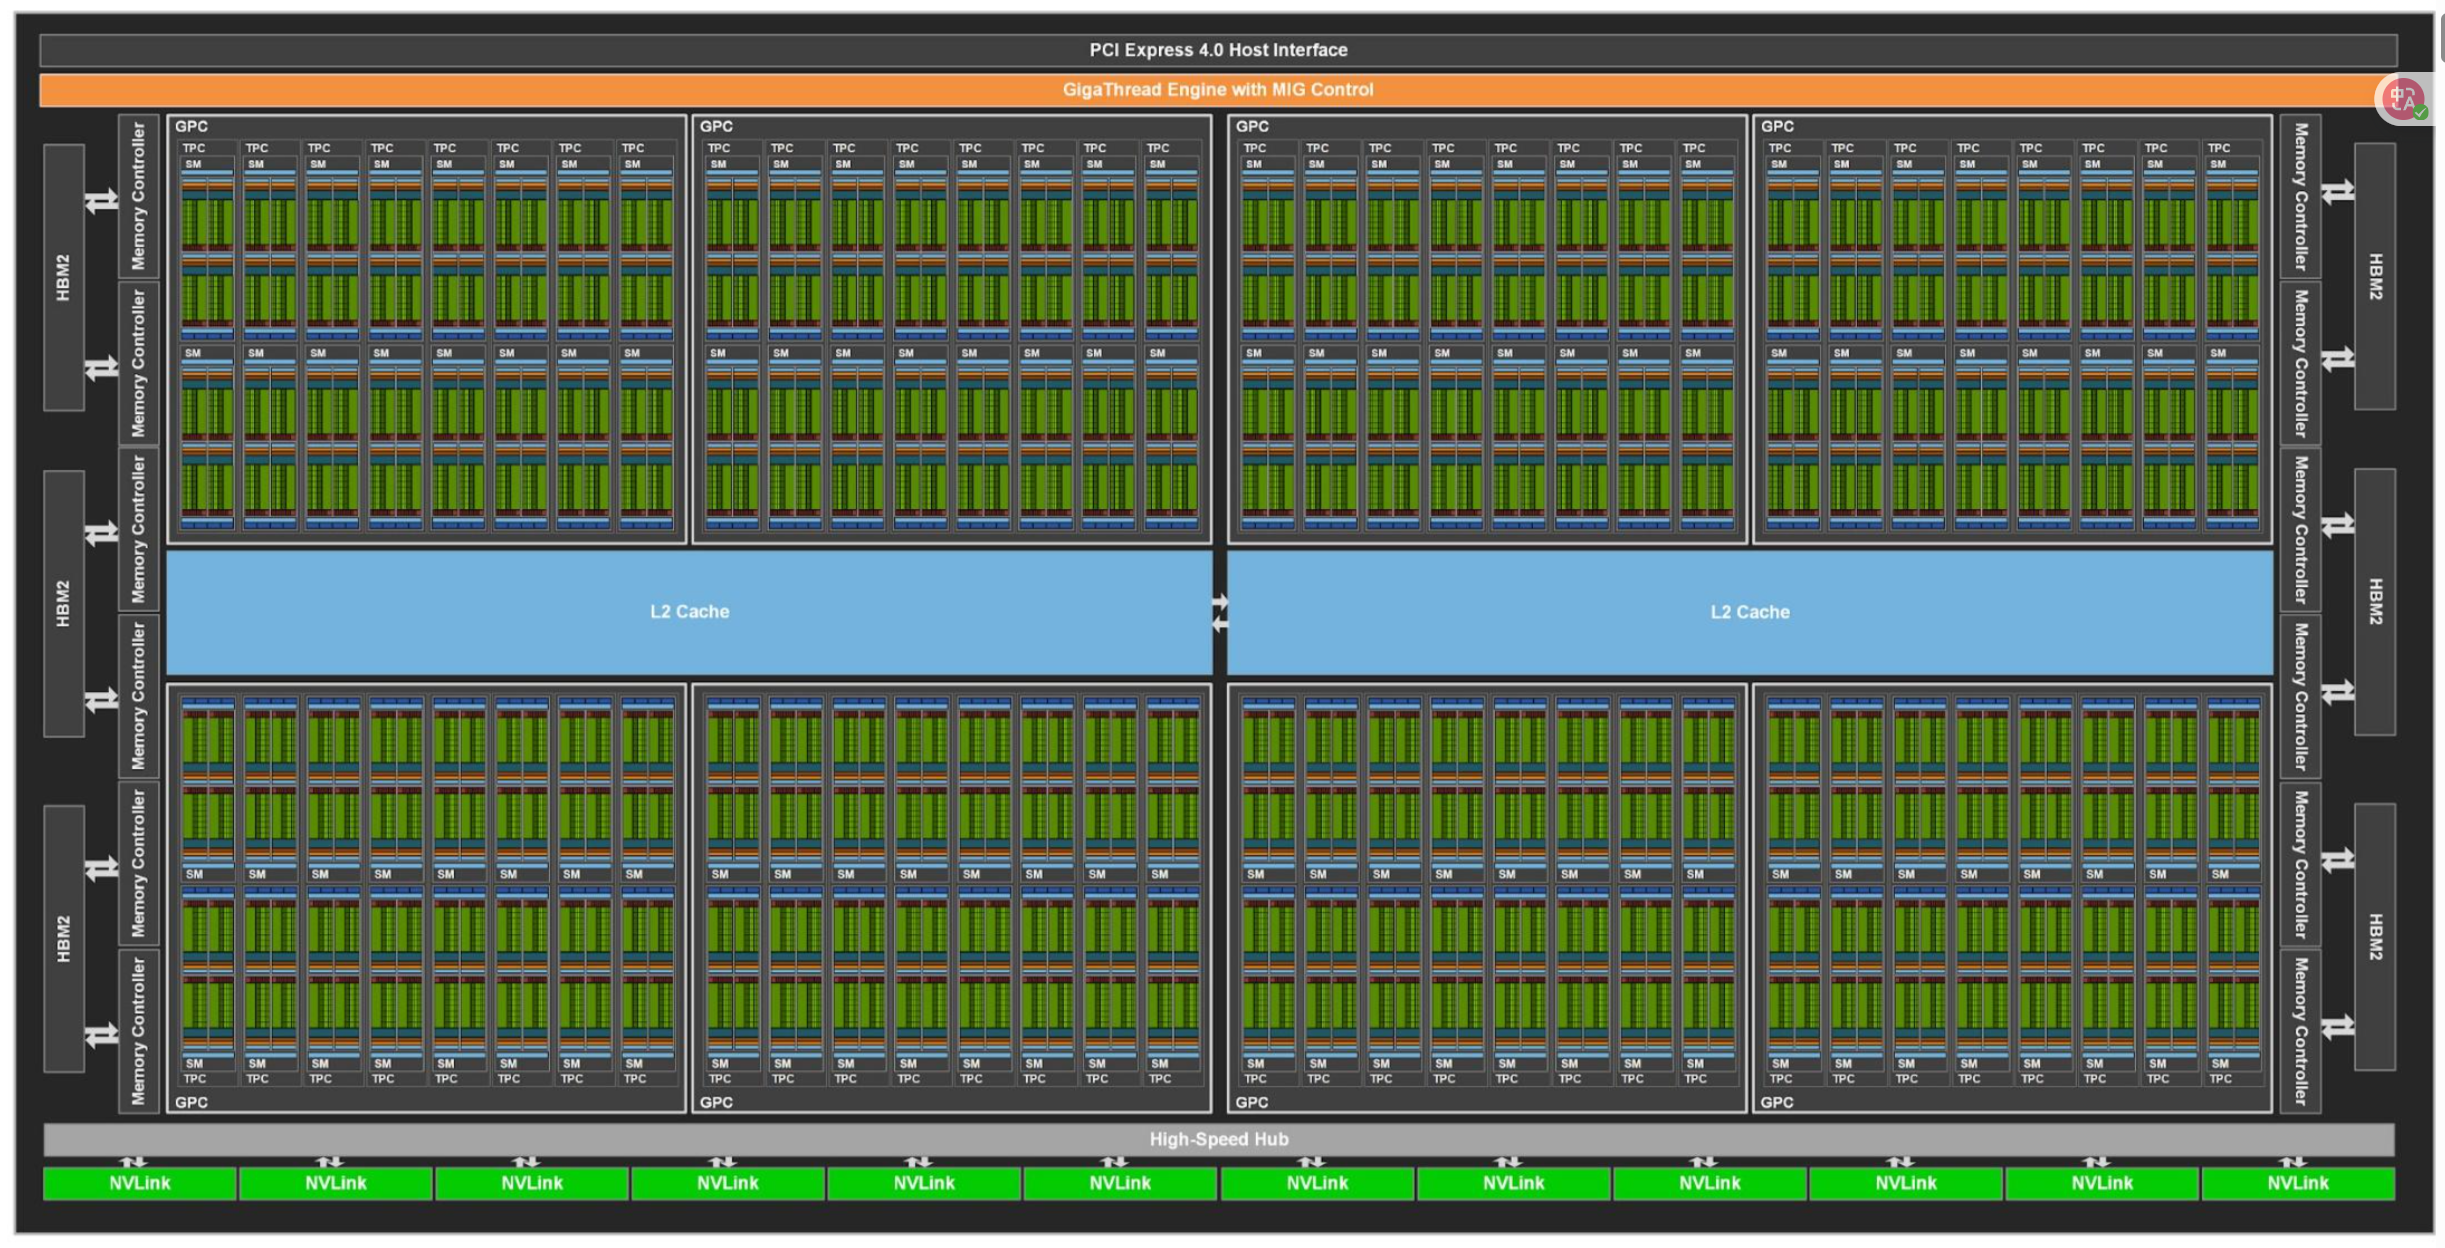Click the middle HBM2 block on the left side
This screenshot has width=2445, height=1248.
point(63,603)
